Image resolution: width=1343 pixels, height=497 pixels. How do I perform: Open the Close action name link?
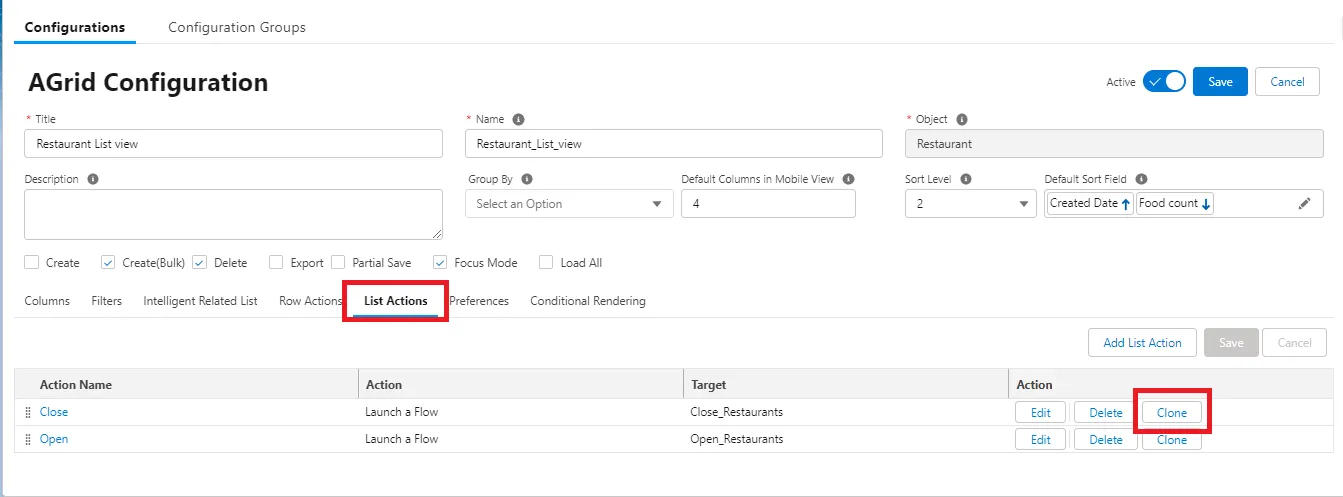click(x=54, y=412)
